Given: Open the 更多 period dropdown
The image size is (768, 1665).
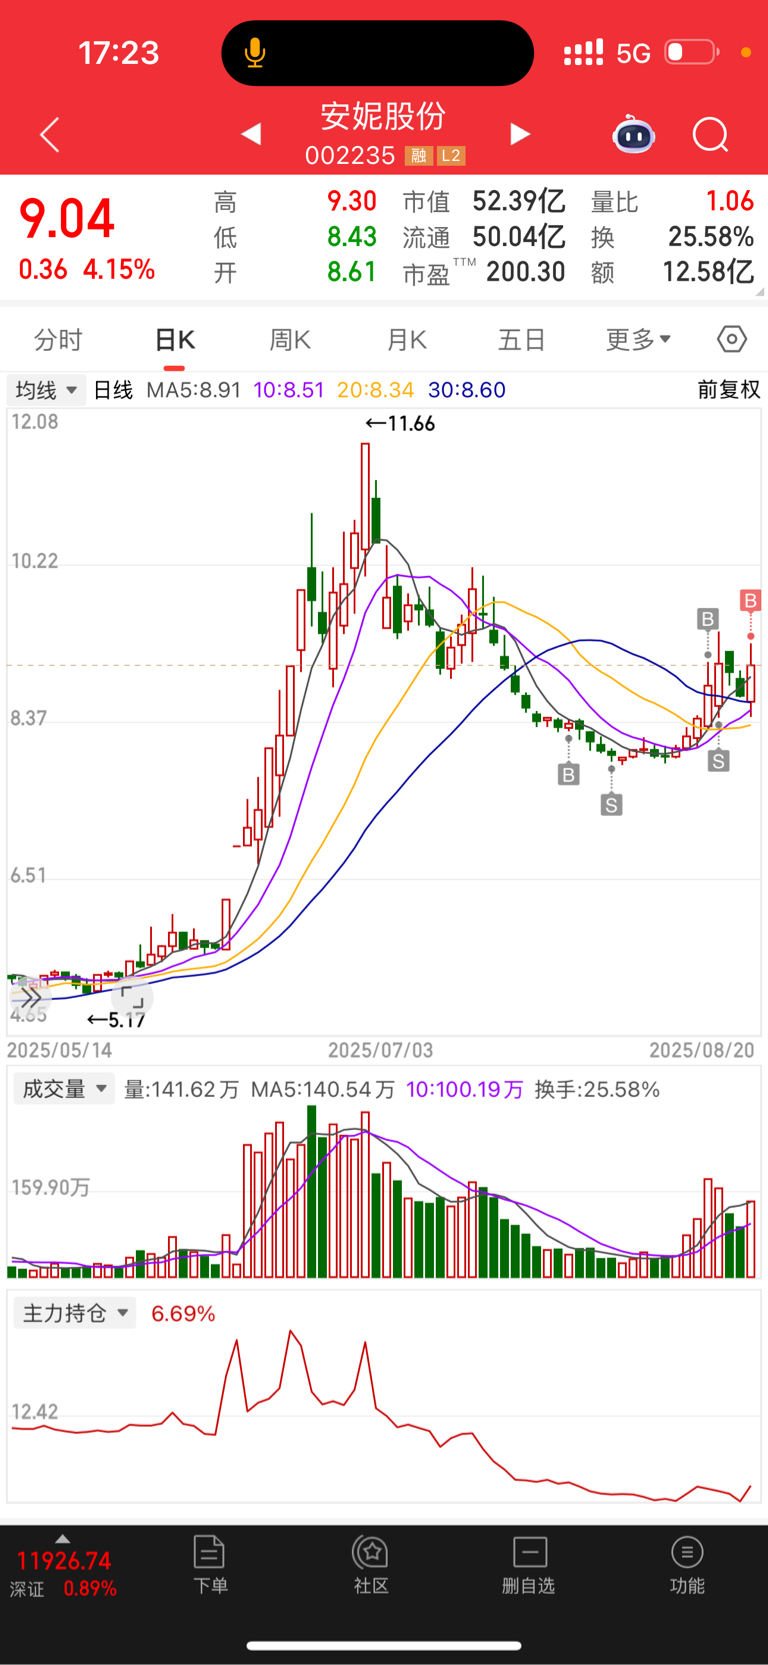Looking at the screenshot, I should click(638, 339).
